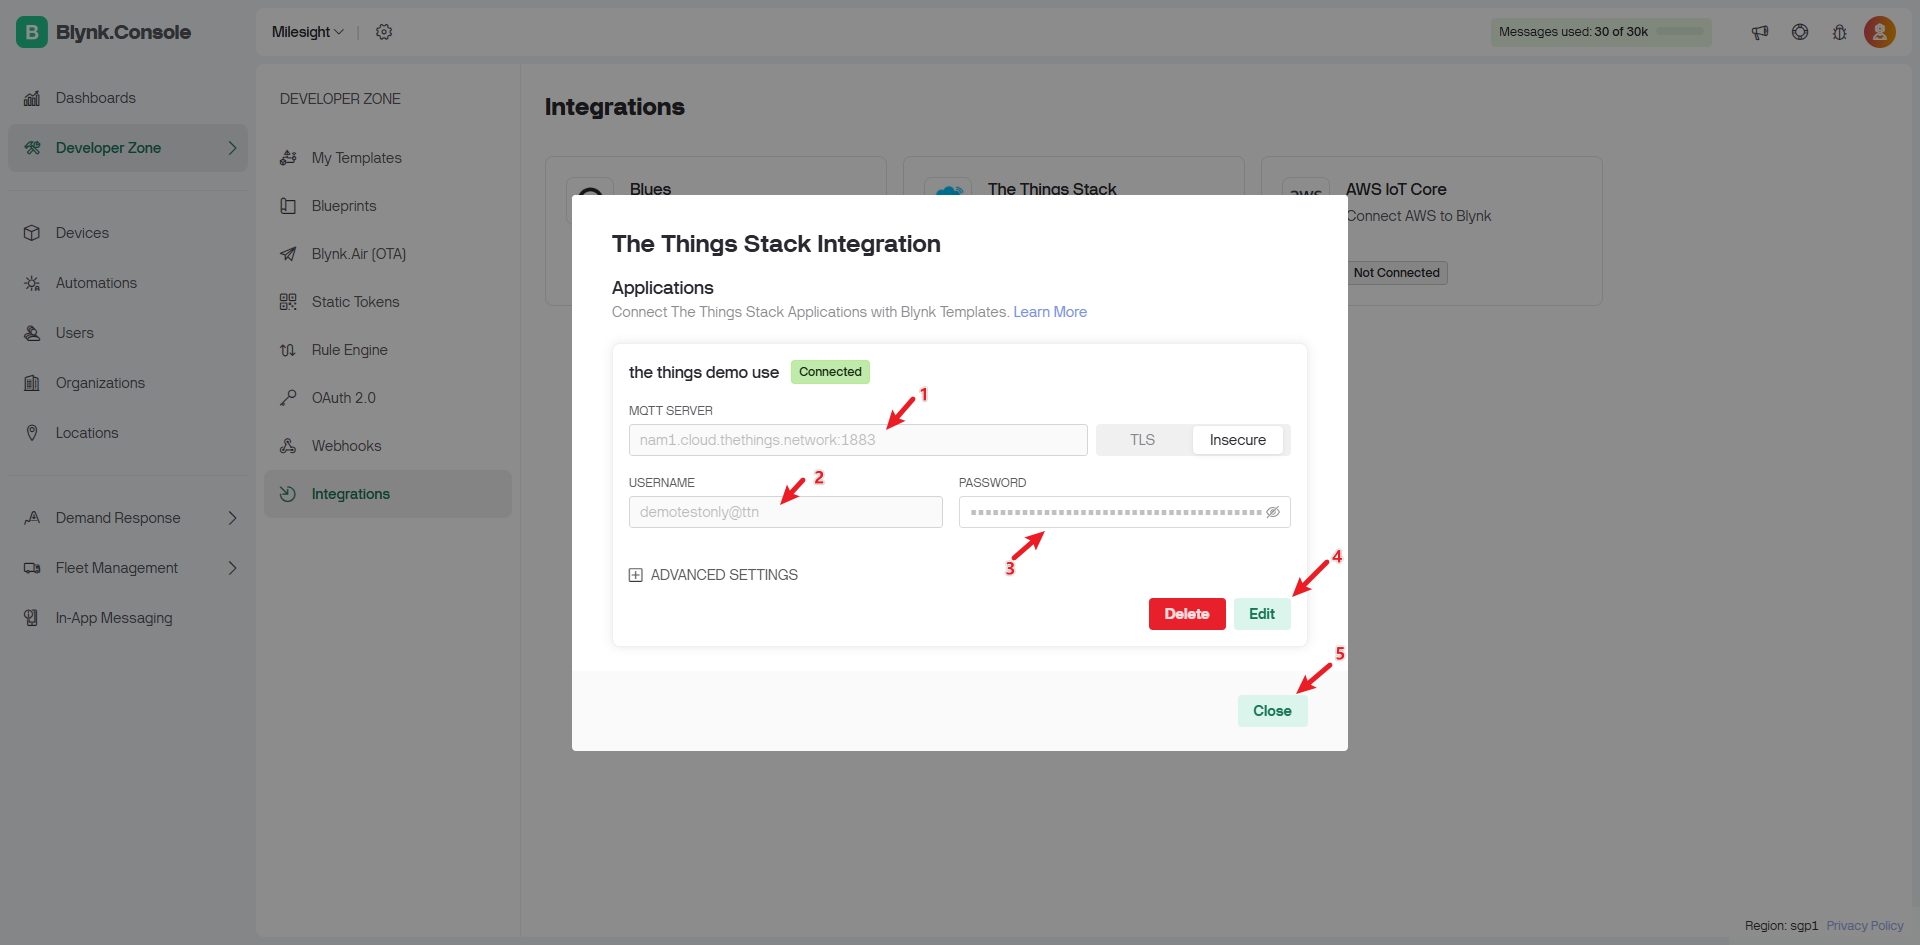
Task: Open the help lifebuoy icon
Action: click(x=1800, y=32)
